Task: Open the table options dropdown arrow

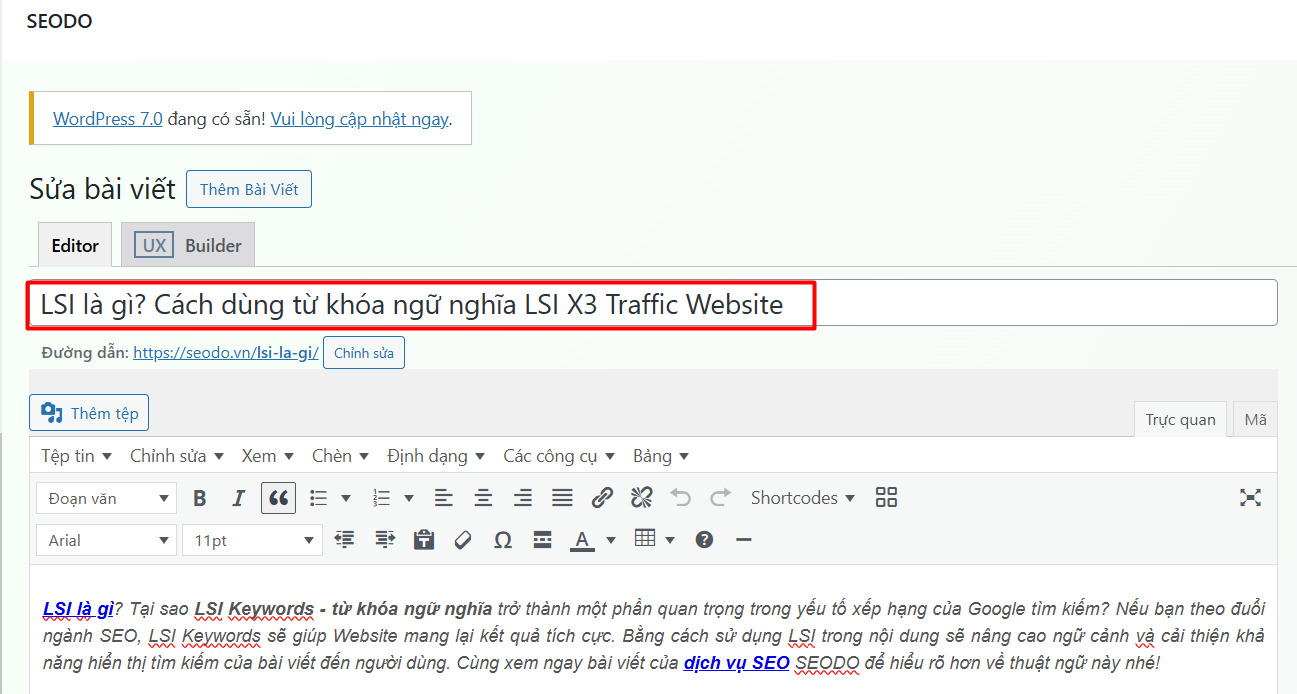Action: 670,540
